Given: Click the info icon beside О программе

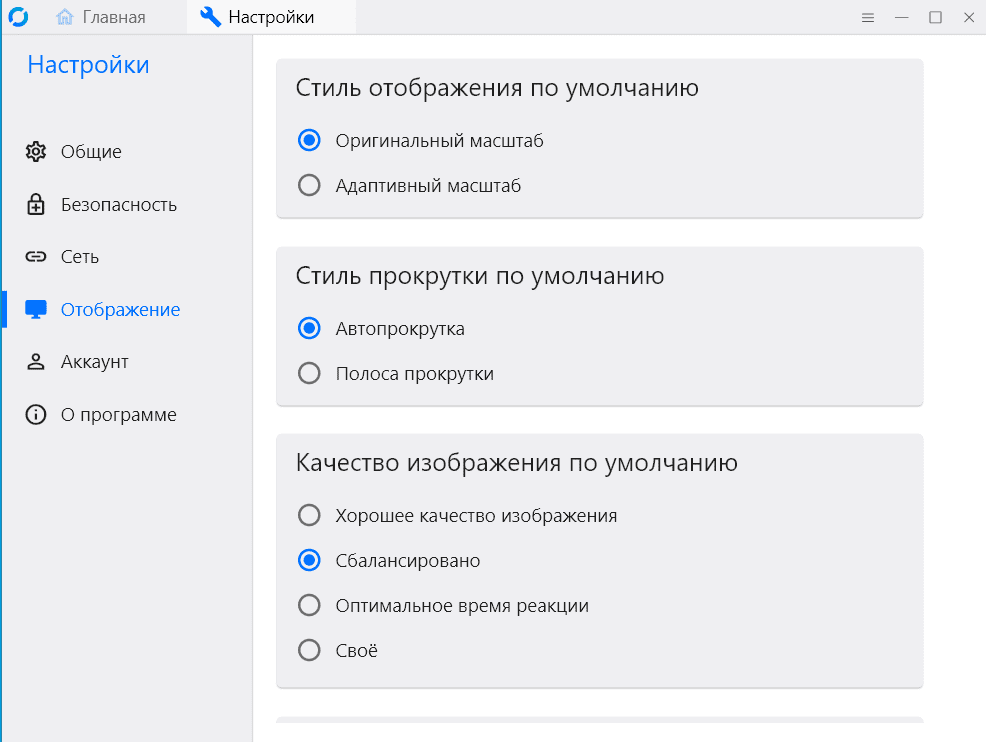Looking at the screenshot, I should pyautogui.click(x=36, y=415).
